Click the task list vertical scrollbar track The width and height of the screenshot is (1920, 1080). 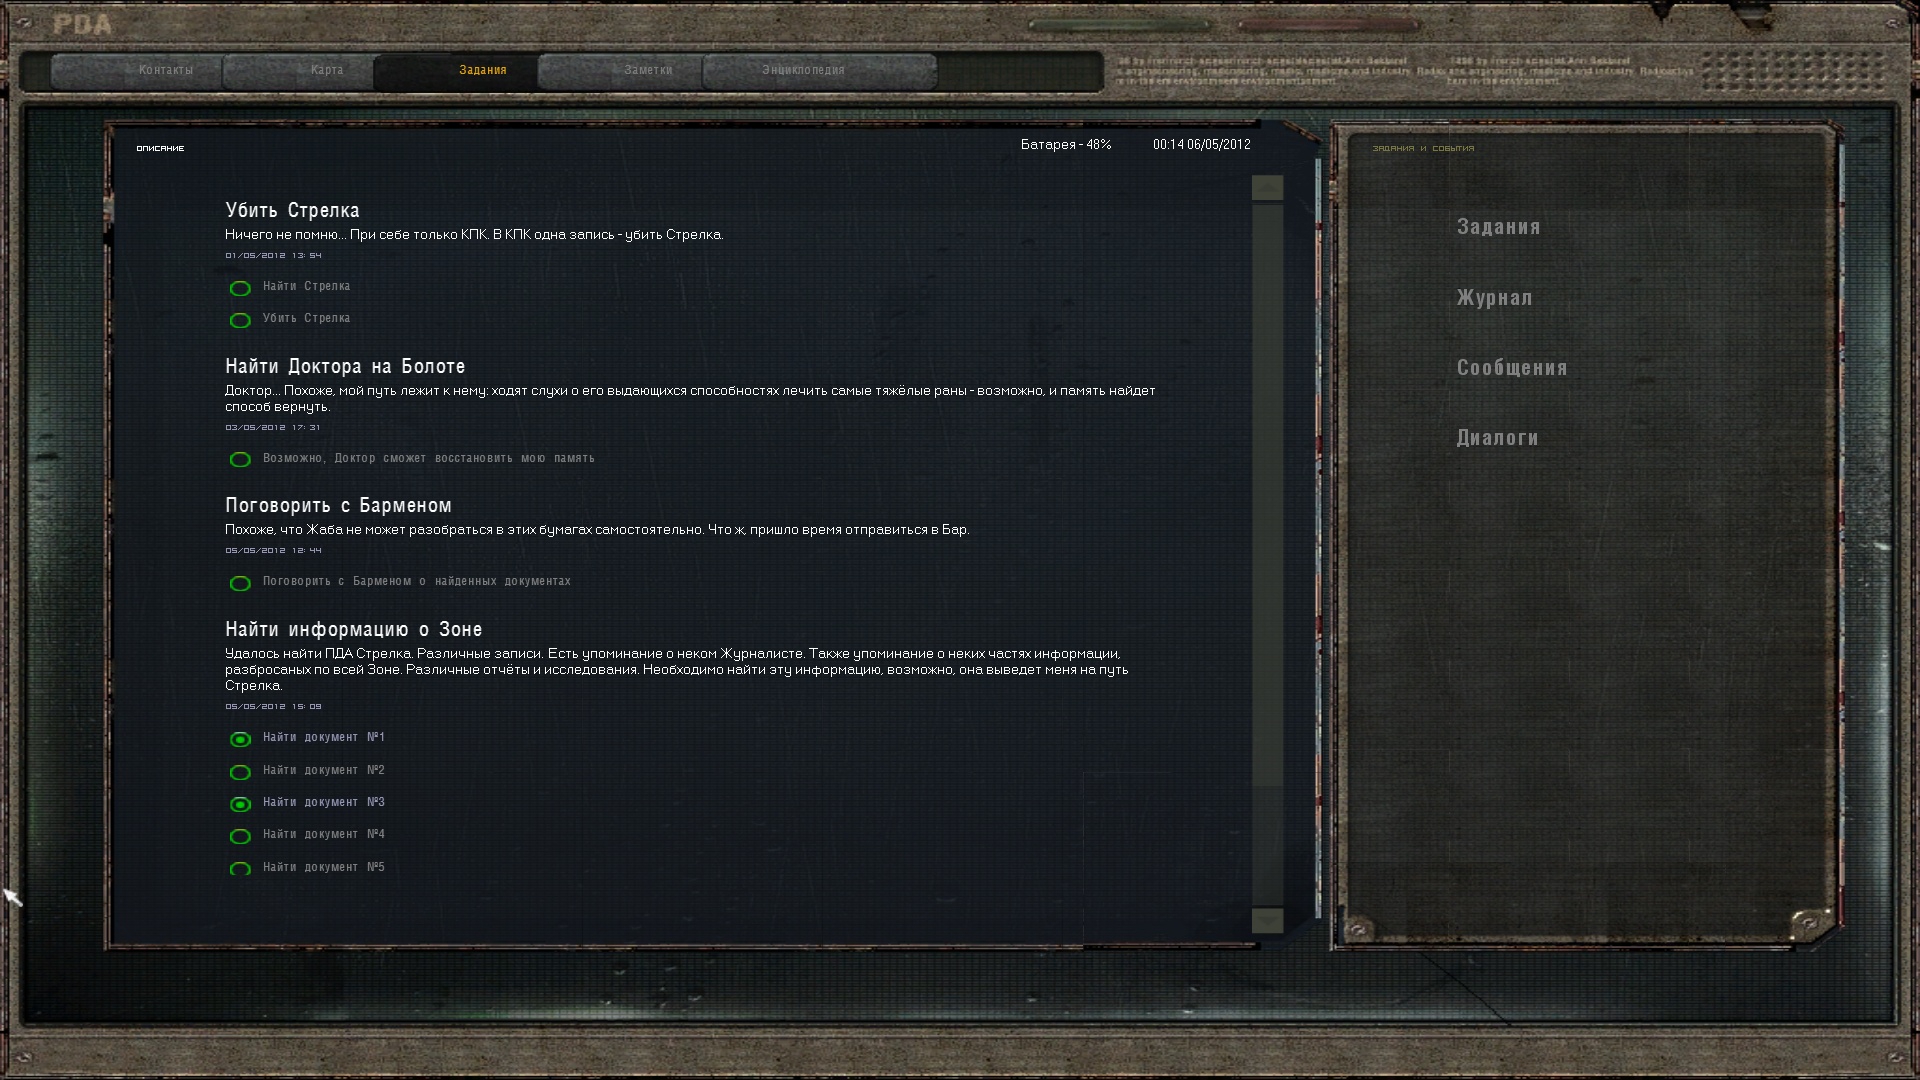[x=1267, y=554]
